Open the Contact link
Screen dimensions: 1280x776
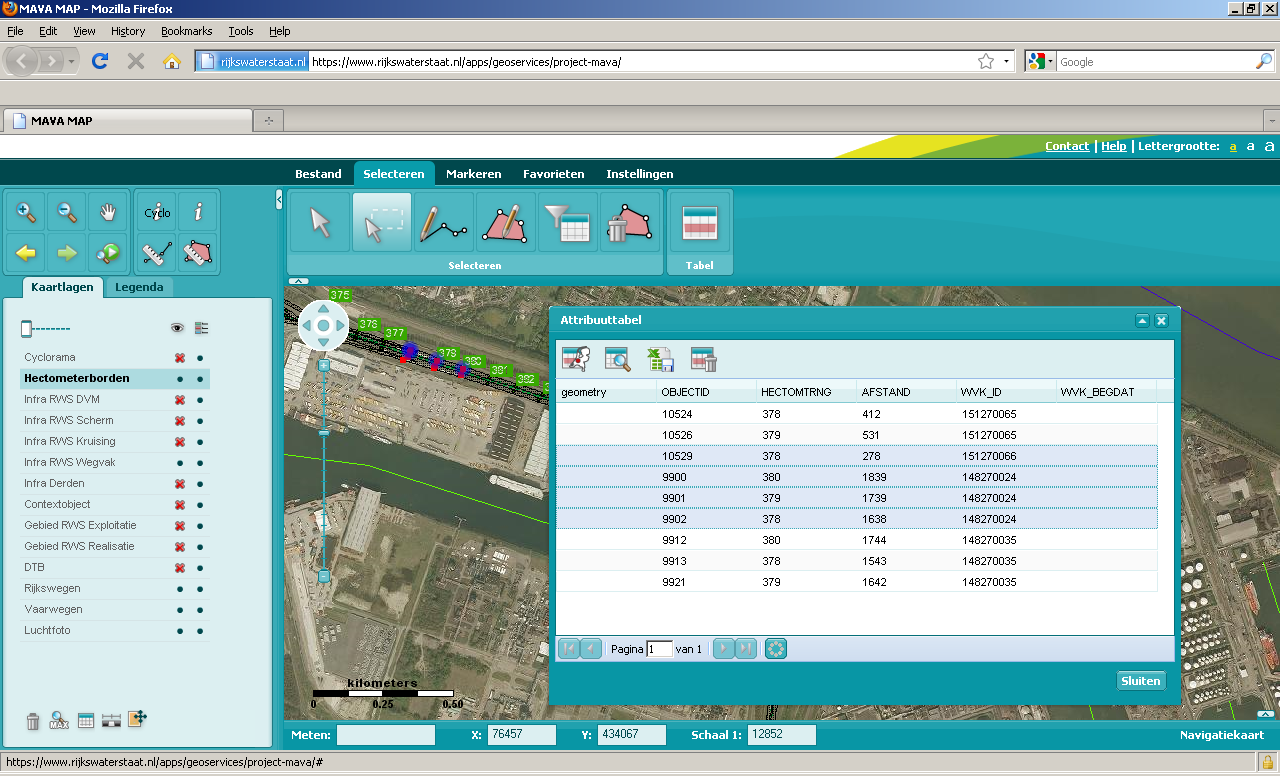(1066, 146)
